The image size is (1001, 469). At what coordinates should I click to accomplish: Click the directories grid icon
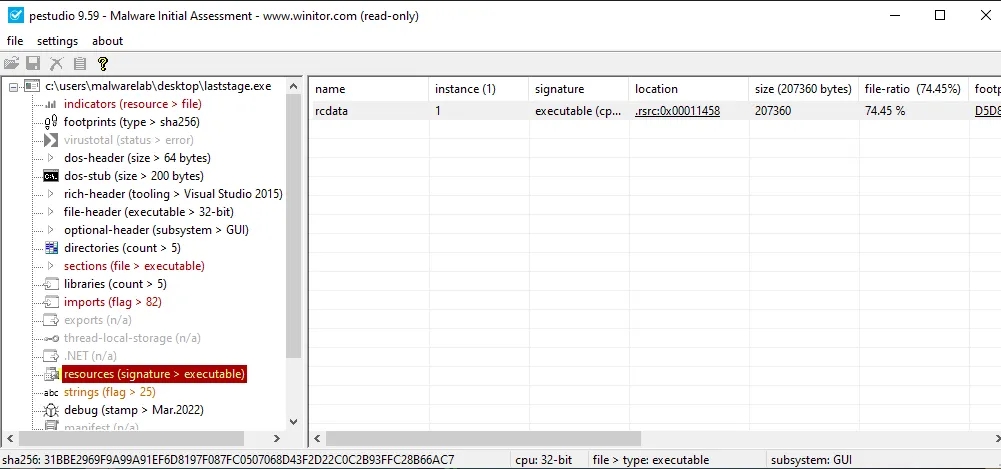tap(51, 248)
